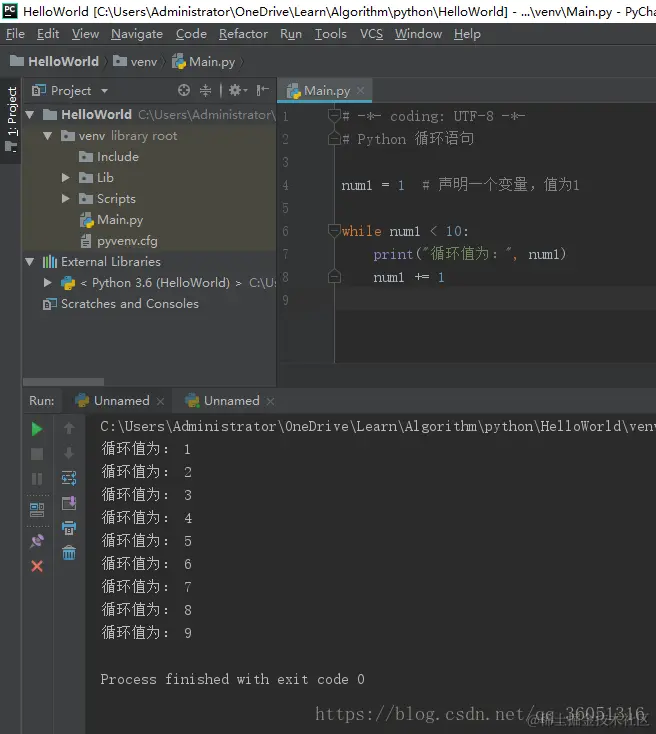
Task: Open the VCS menu
Action: point(371,34)
